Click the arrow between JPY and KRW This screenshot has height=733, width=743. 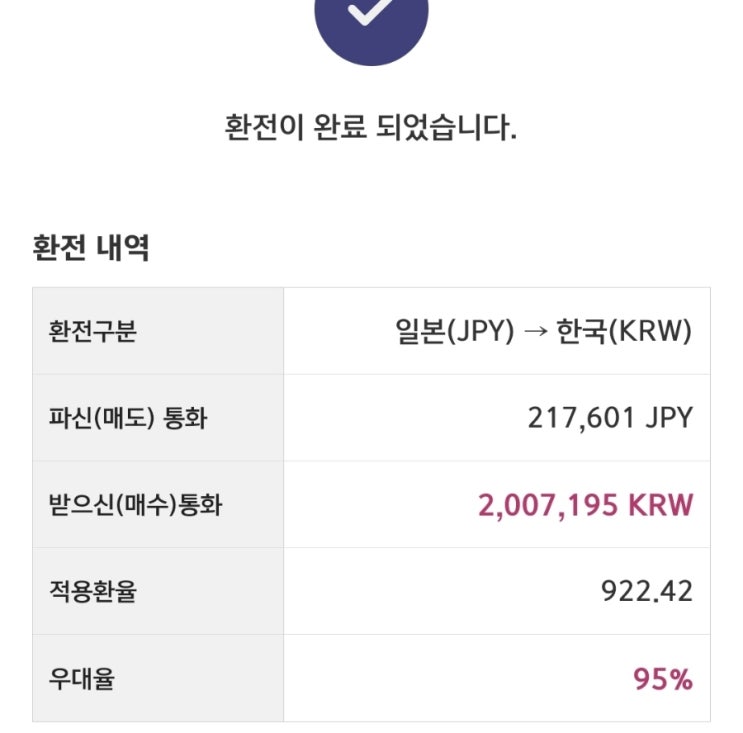click(535, 332)
